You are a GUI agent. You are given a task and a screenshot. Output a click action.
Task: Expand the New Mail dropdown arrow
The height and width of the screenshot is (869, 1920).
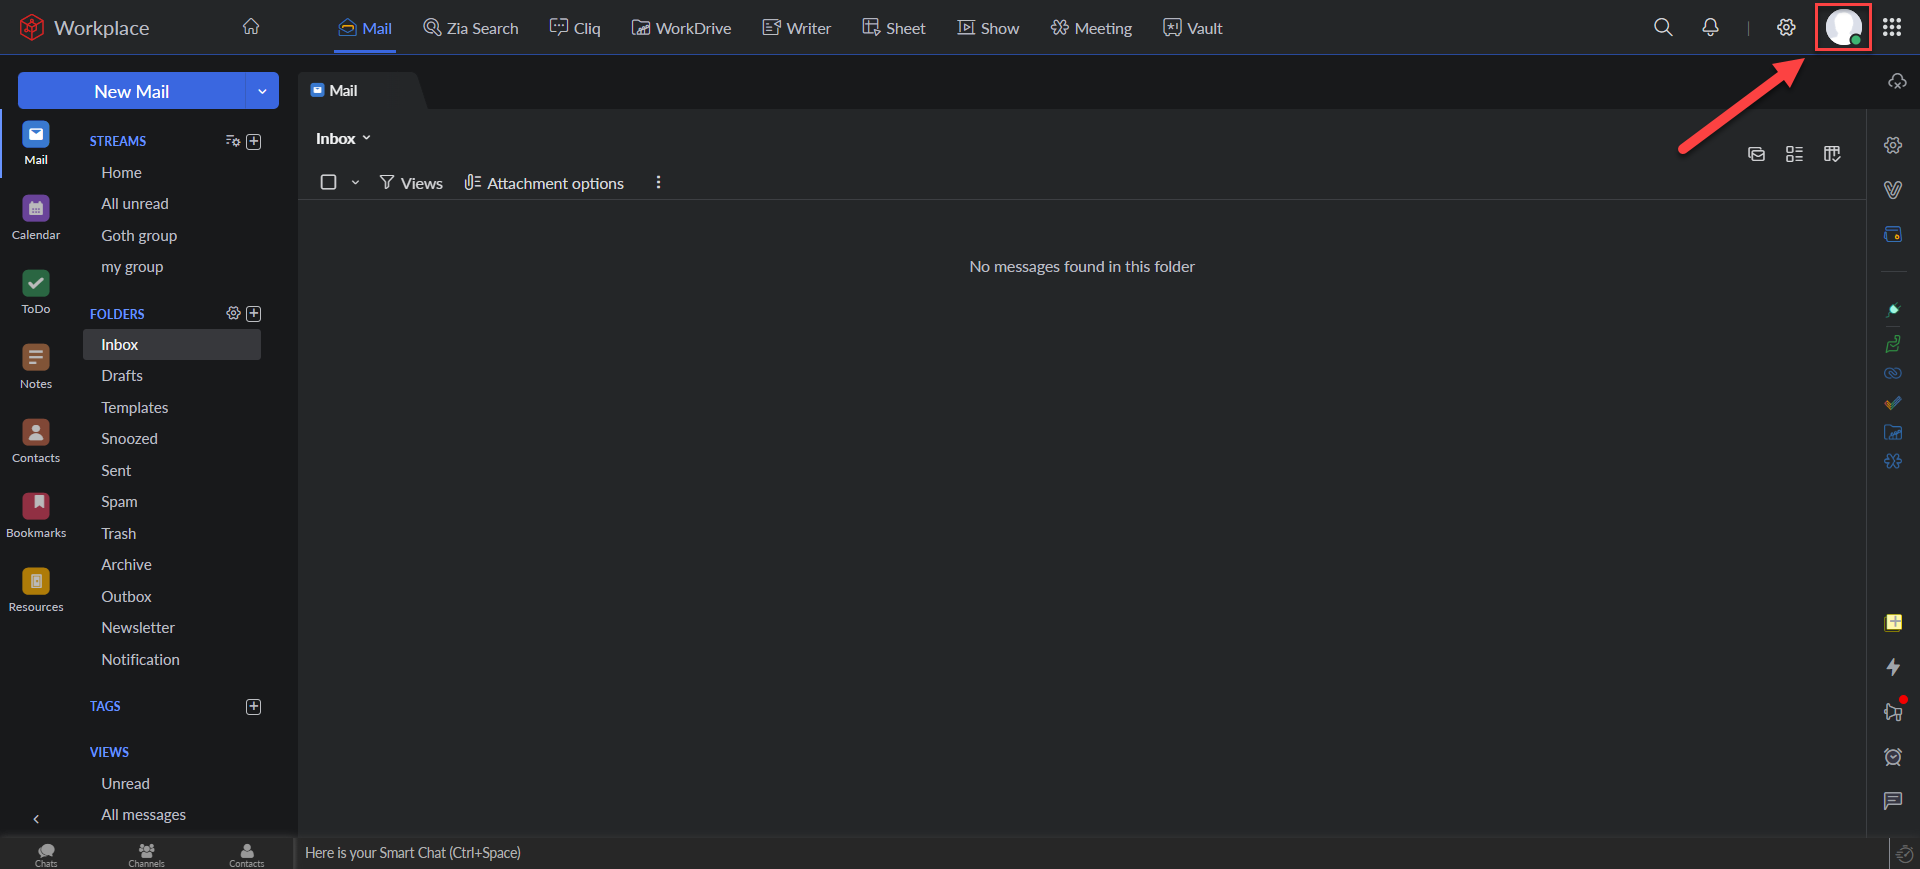point(262,91)
